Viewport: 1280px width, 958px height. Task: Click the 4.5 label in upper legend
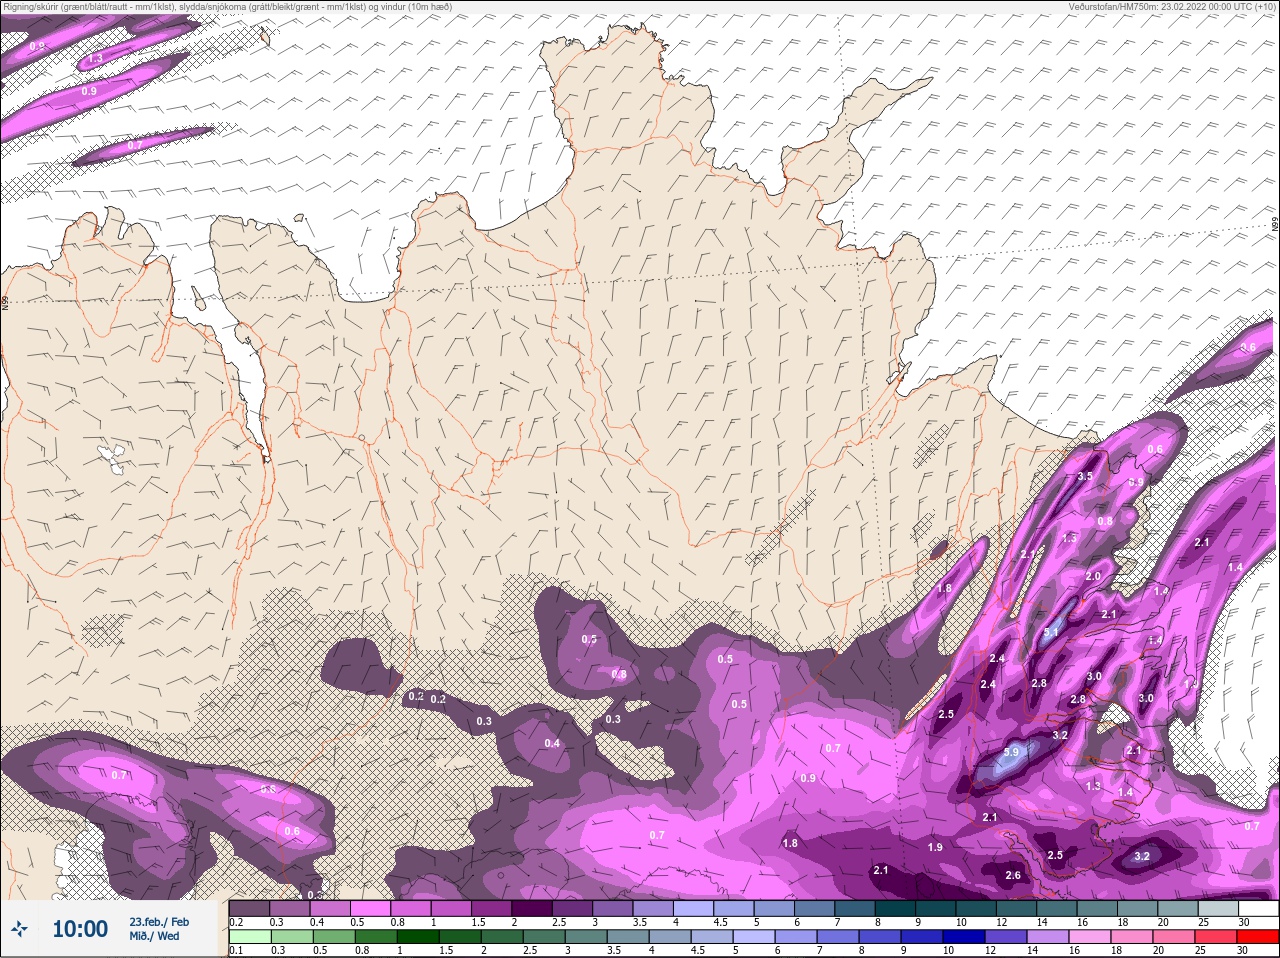[720, 922]
